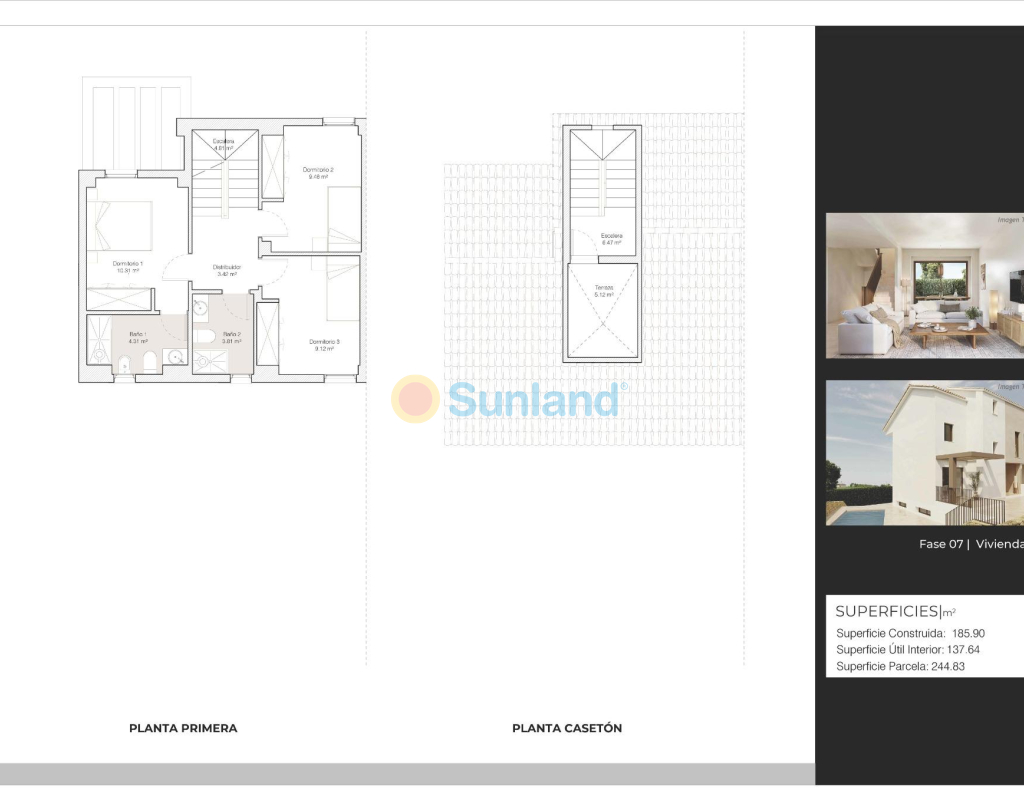Select the Dormitorio 2 room label

pyautogui.click(x=318, y=171)
